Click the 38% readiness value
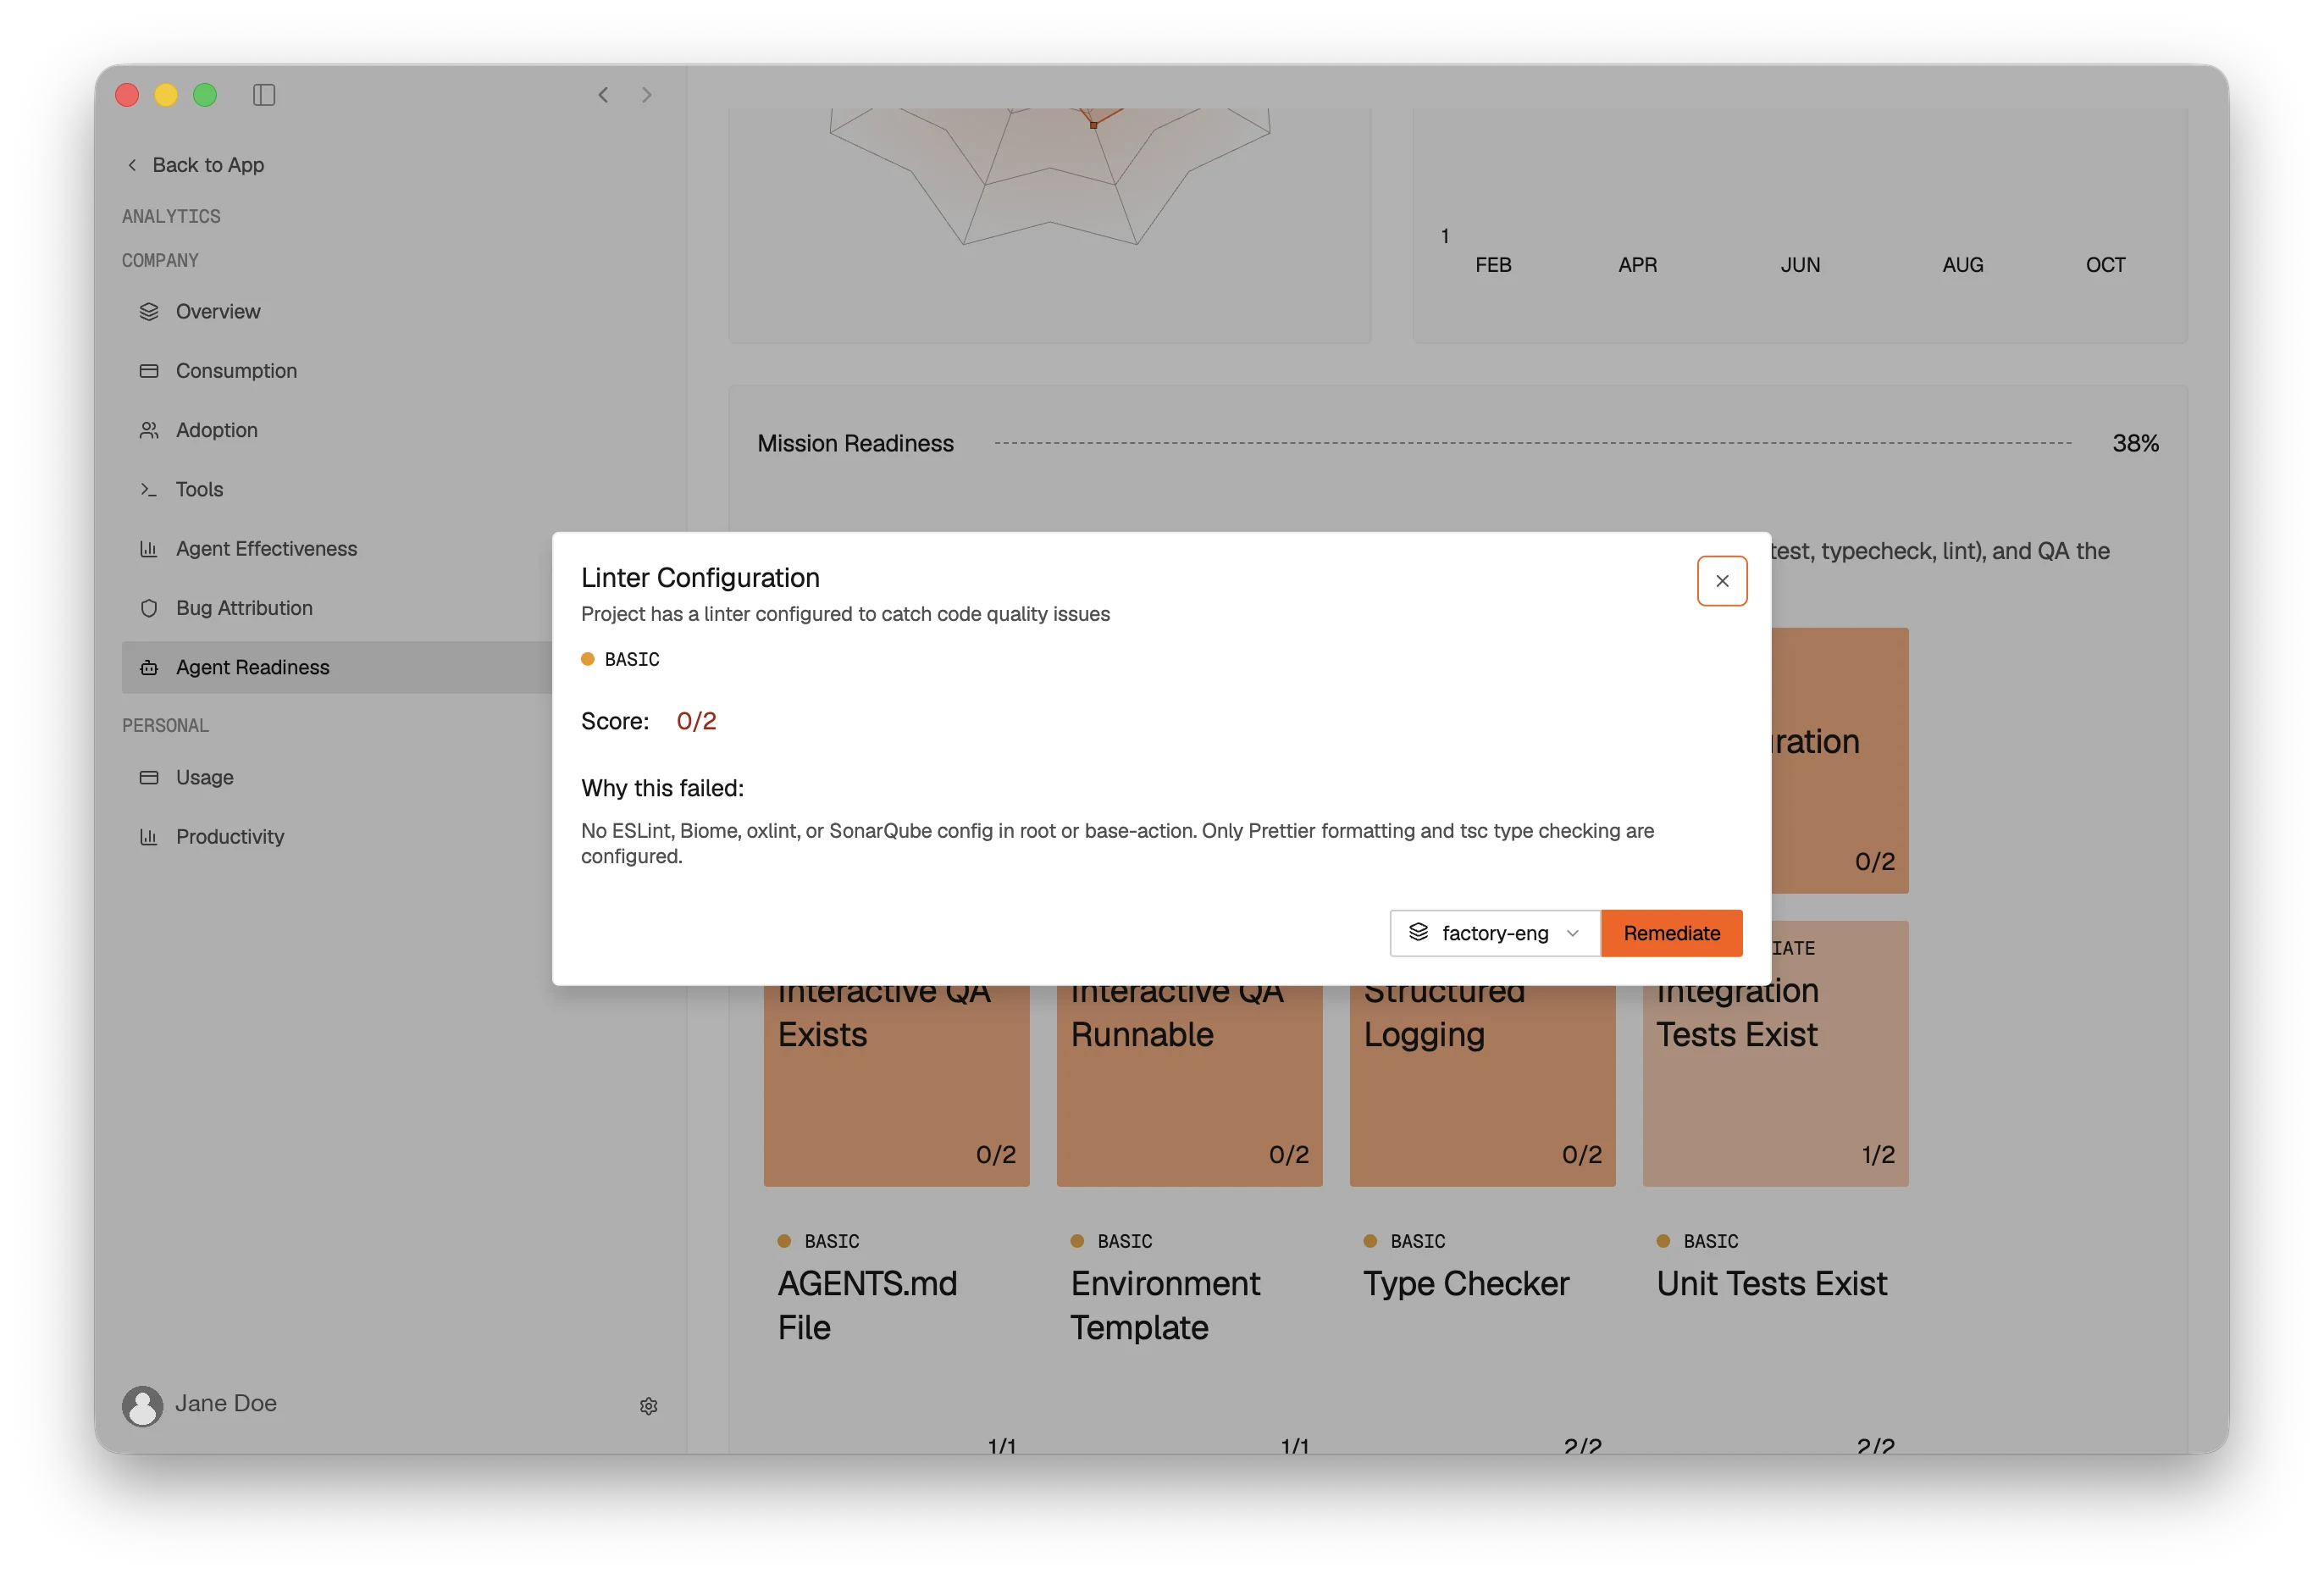 (x=2135, y=443)
